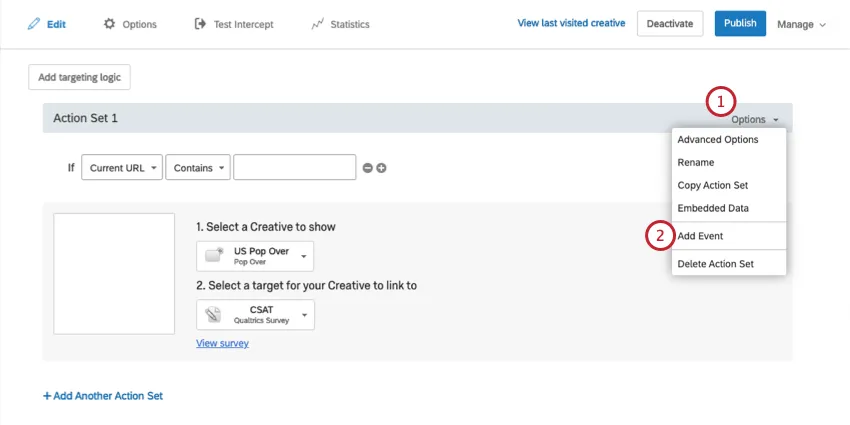Open the Current URL dropdown
850x425 pixels.
click(x=122, y=168)
